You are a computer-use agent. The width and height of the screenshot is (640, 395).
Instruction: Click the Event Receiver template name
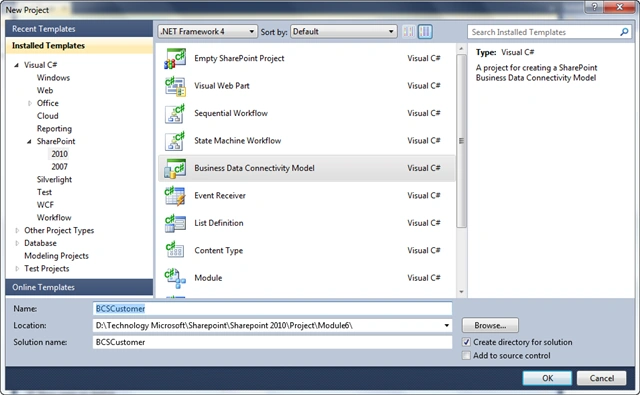pyautogui.click(x=220, y=195)
